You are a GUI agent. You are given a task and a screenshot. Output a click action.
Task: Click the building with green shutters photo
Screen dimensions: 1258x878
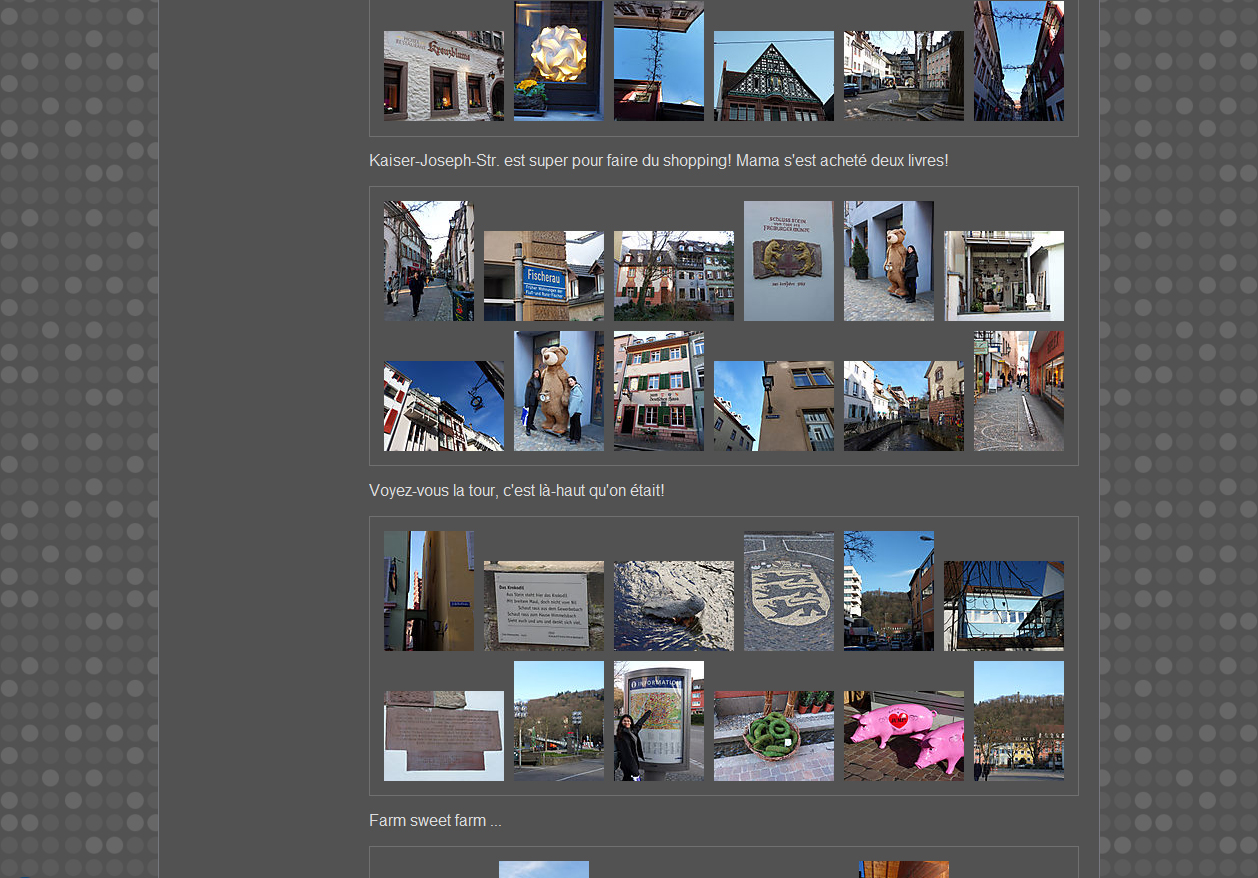658,391
